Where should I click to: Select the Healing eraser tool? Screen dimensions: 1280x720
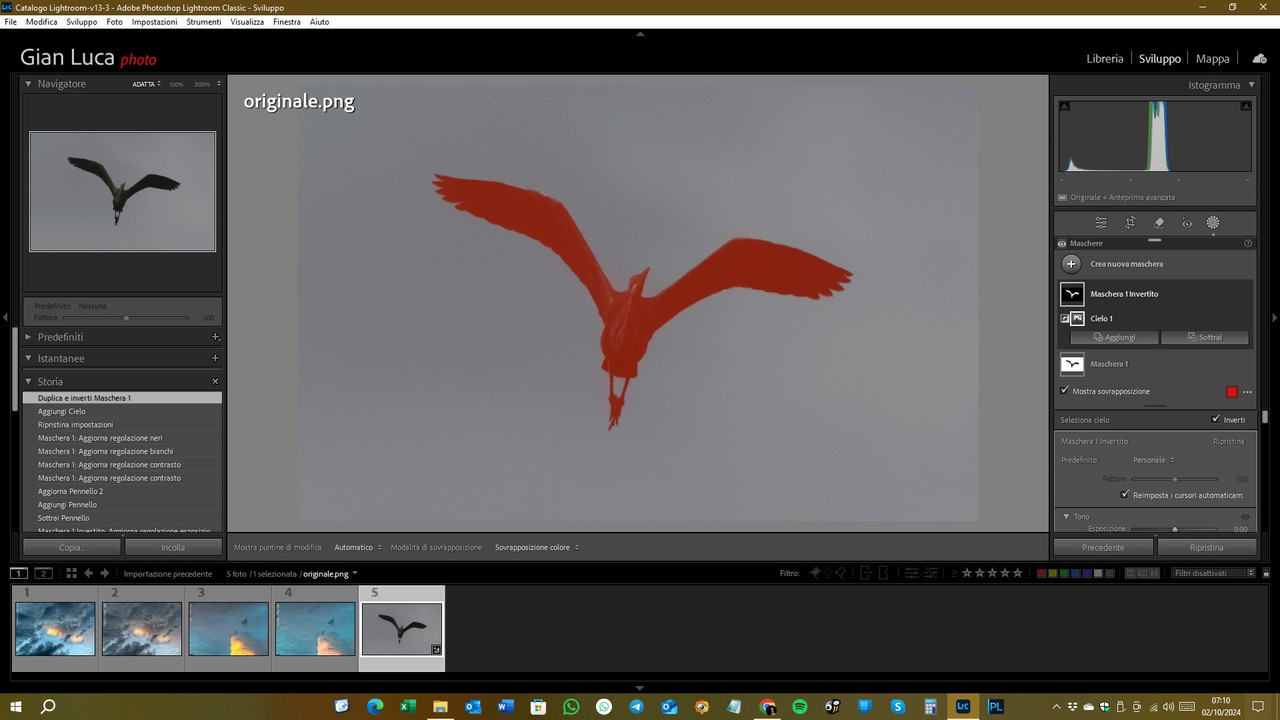click(1159, 223)
